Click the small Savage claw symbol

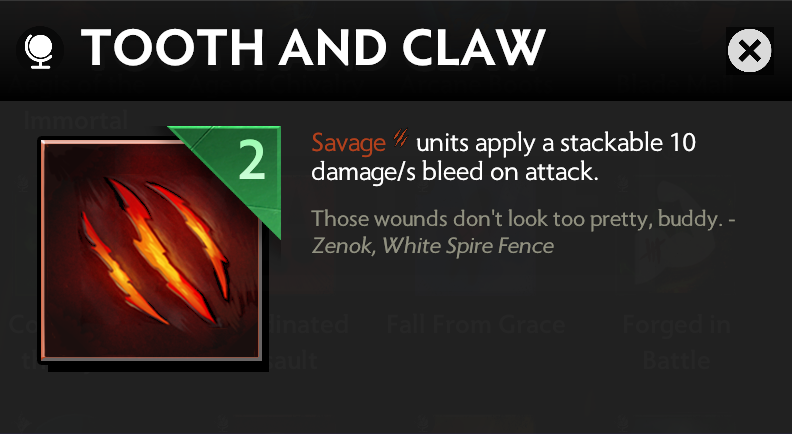click(x=401, y=138)
